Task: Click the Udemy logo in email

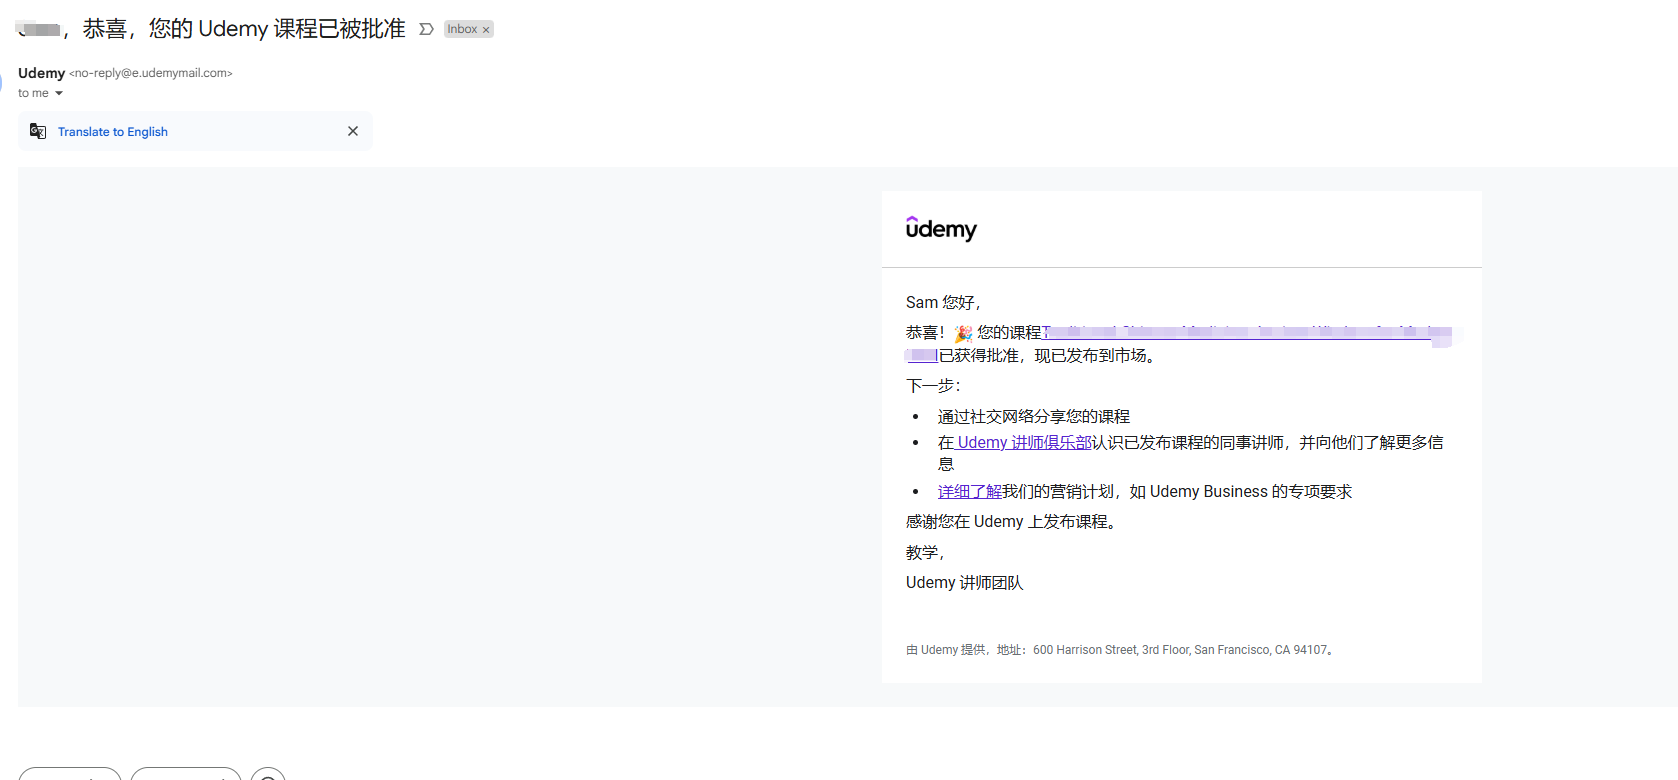Action: [x=941, y=229]
